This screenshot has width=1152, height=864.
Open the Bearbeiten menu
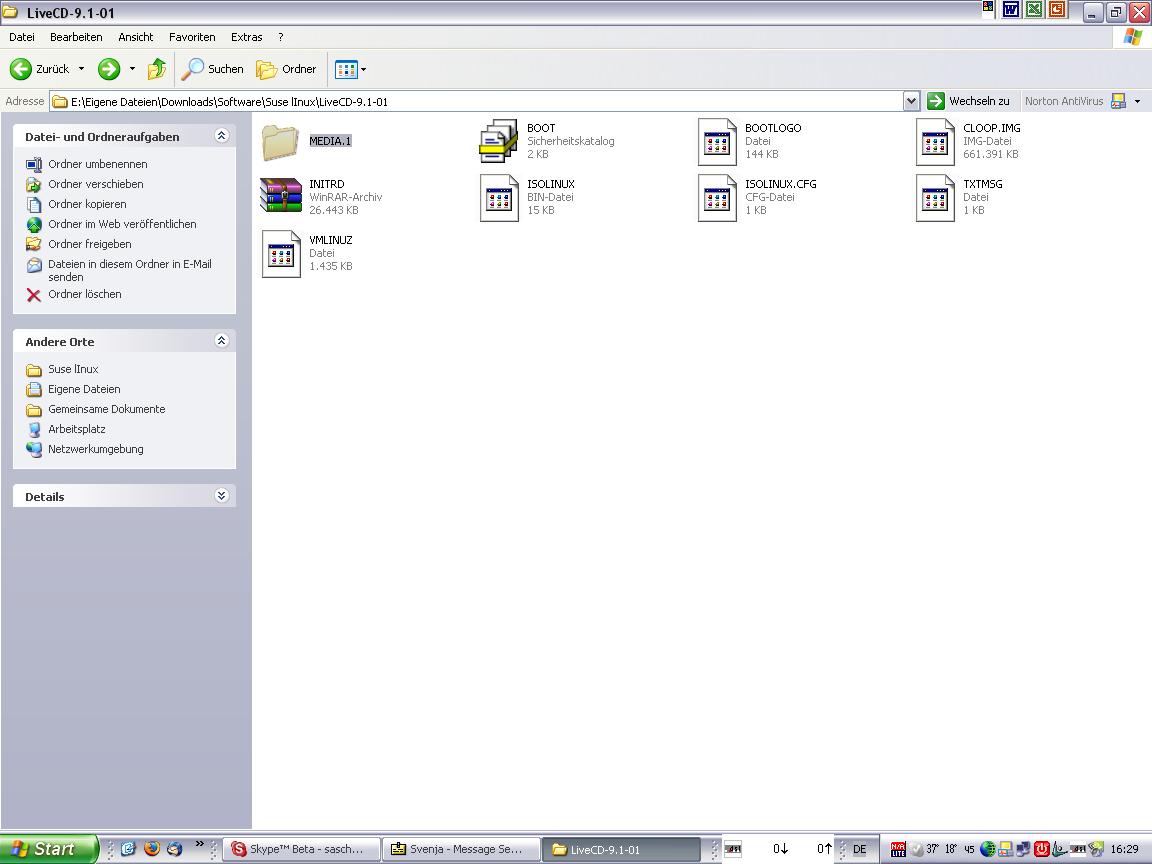tap(76, 37)
